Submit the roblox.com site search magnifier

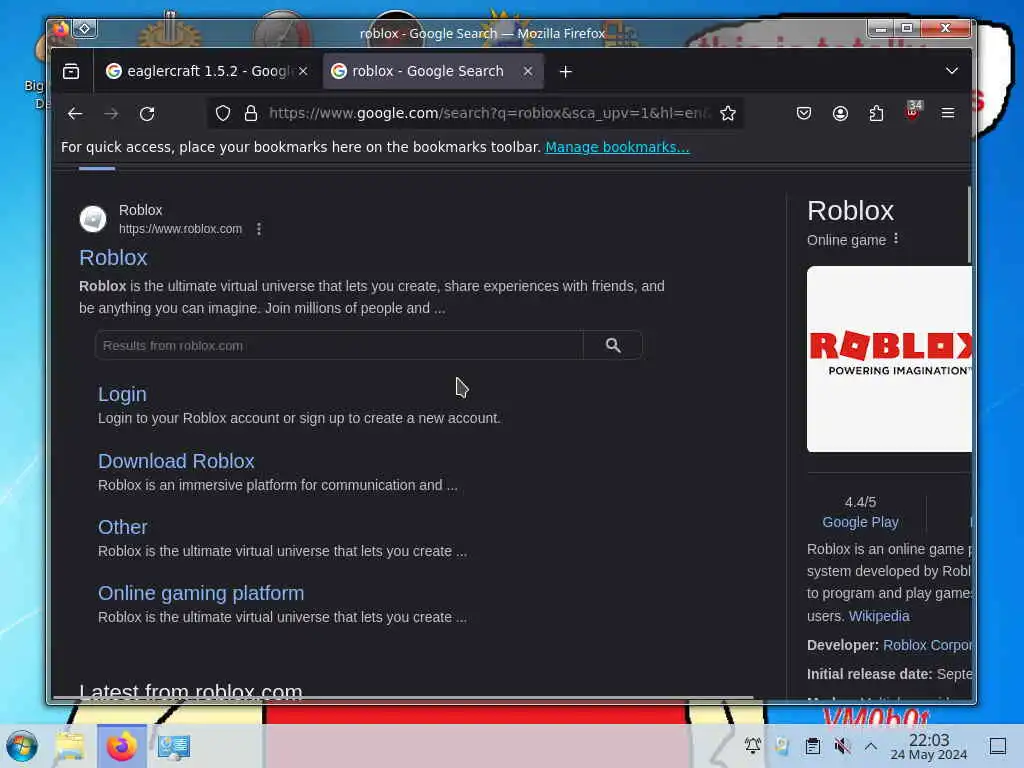coord(613,345)
